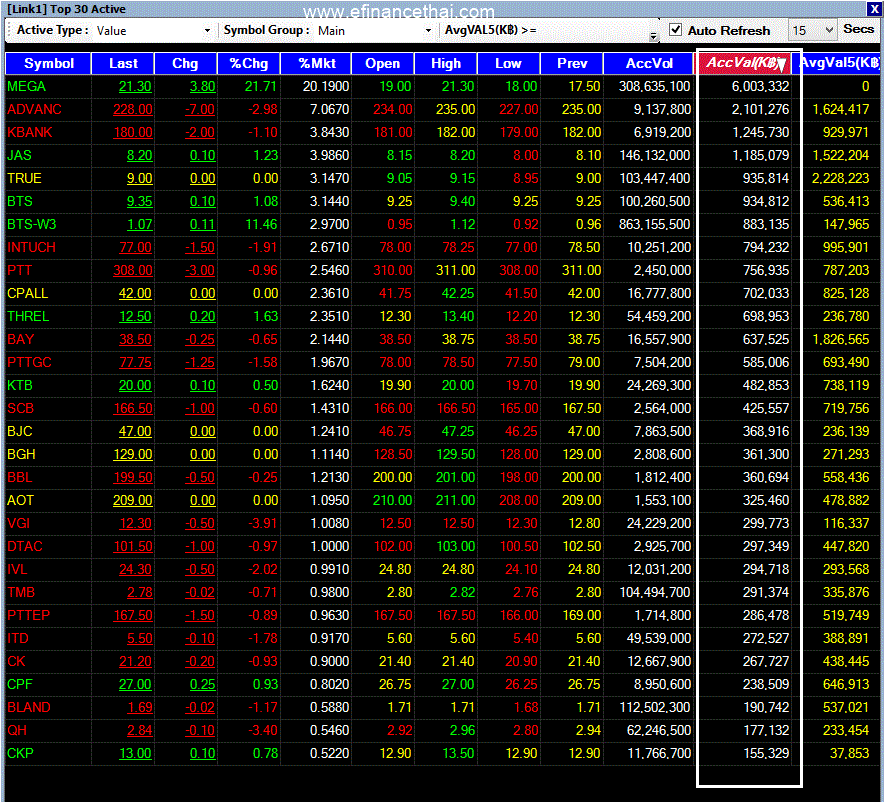This screenshot has height=802, width=885.
Task: Select the TRUE symbol
Action: point(24,178)
